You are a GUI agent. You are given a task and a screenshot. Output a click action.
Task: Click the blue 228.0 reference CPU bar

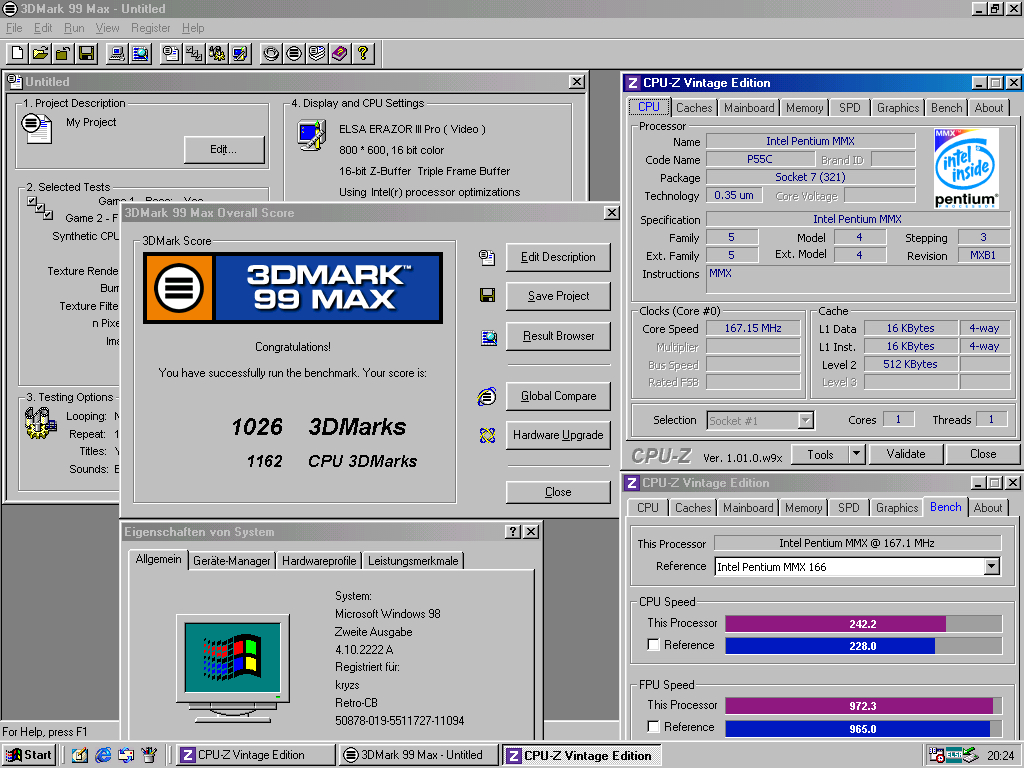pos(830,646)
